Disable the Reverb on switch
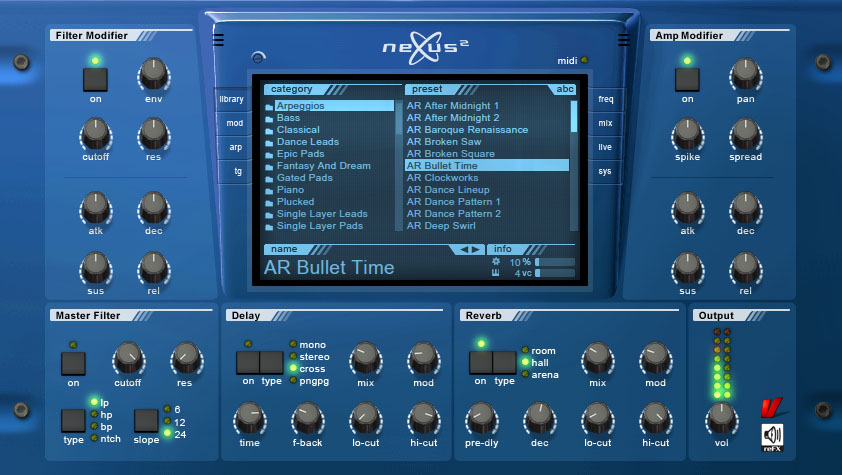The image size is (842, 475). 481,362
